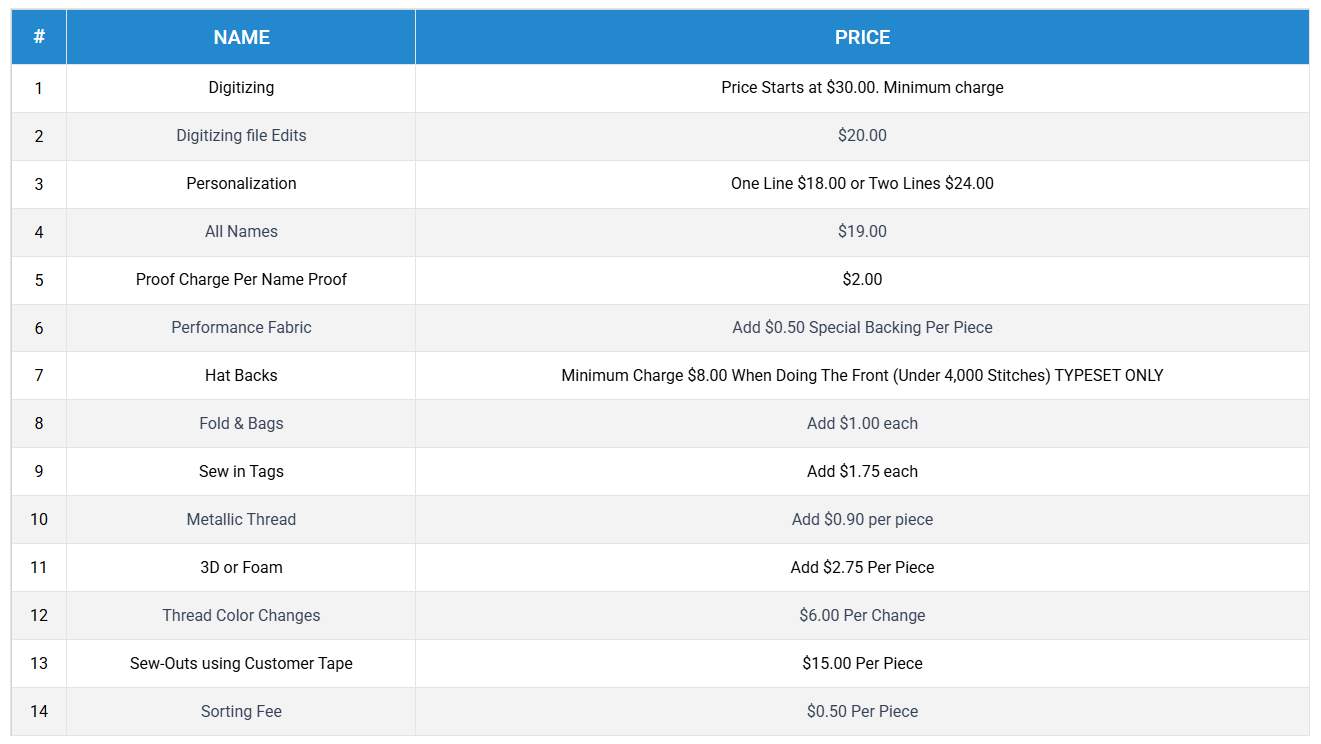Click Proof Charge Per Name Proof

241,280
